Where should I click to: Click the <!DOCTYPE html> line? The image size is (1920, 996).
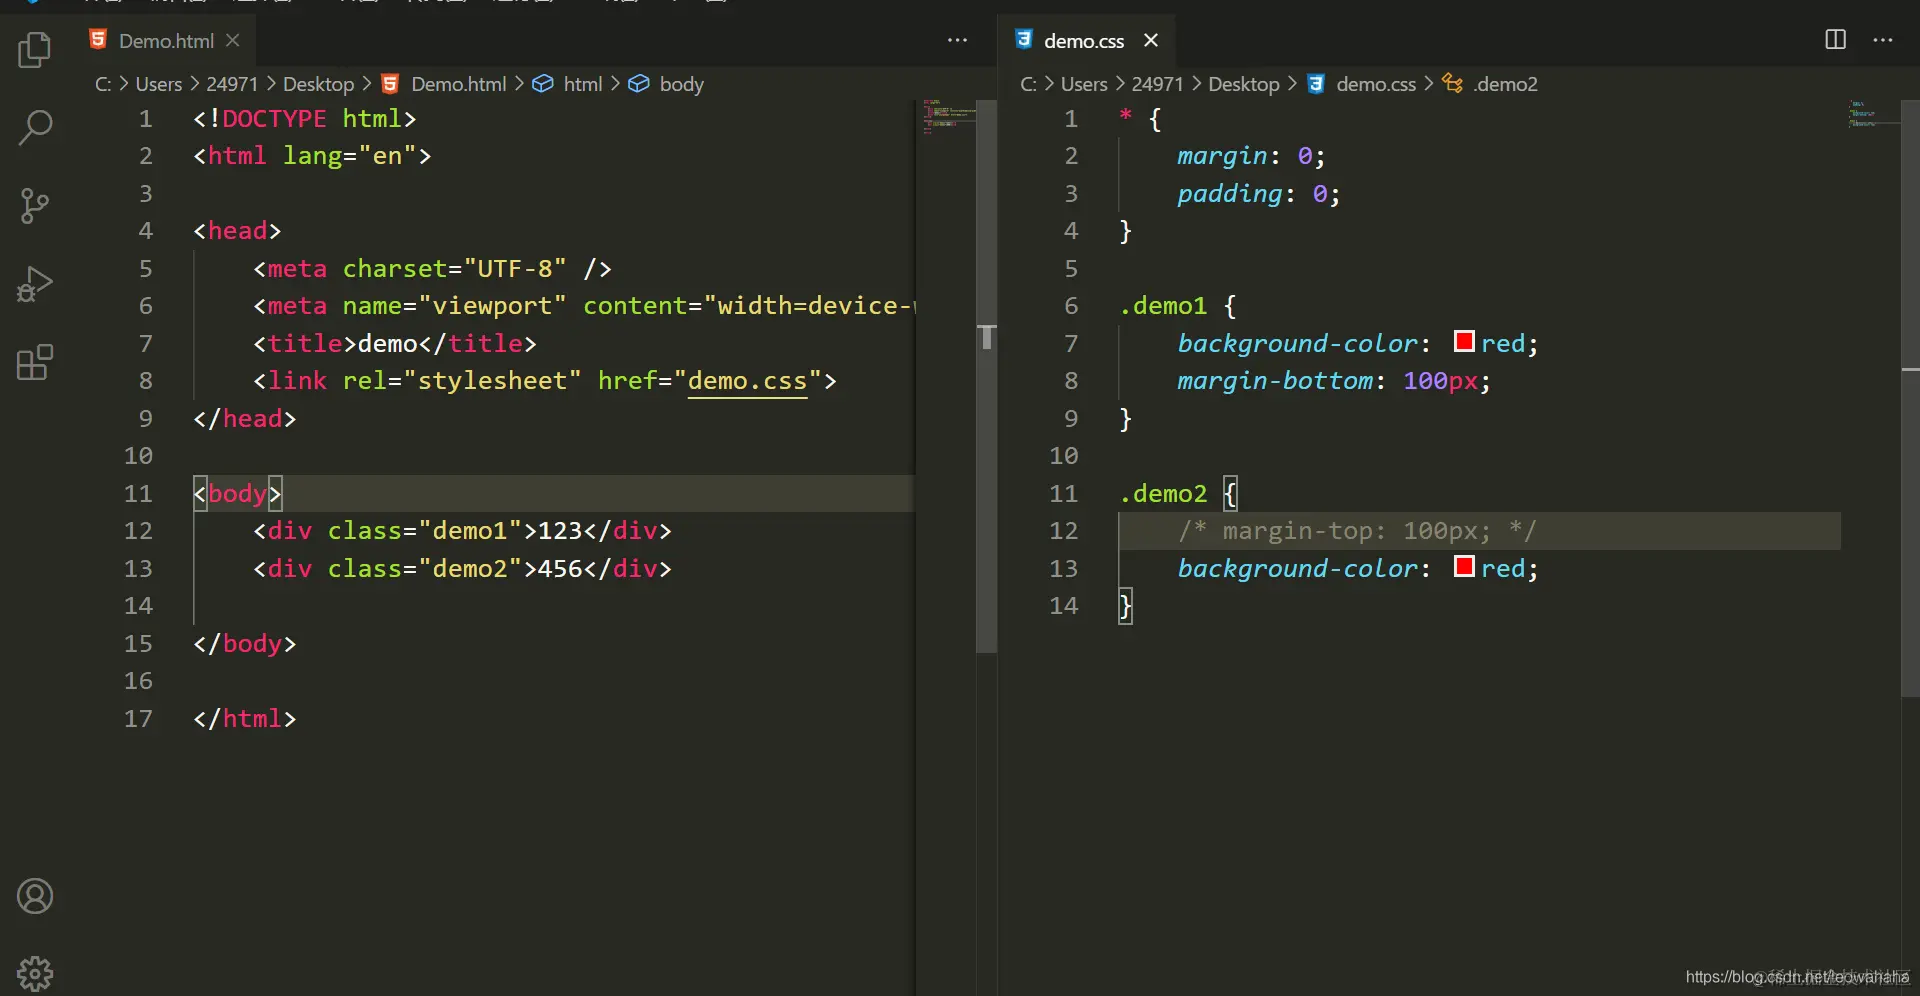click(304, 118)
